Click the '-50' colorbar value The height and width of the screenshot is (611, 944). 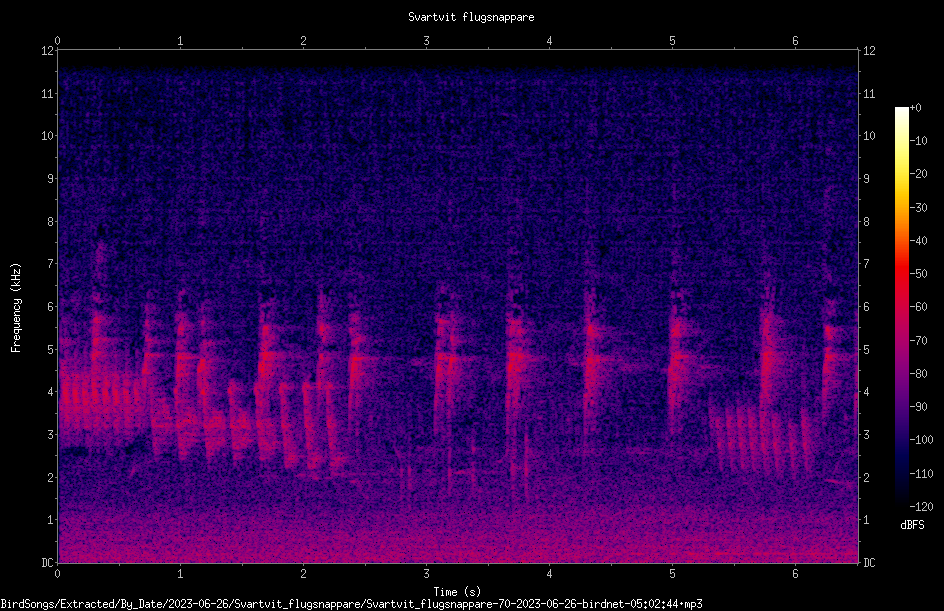pos(918,274)
